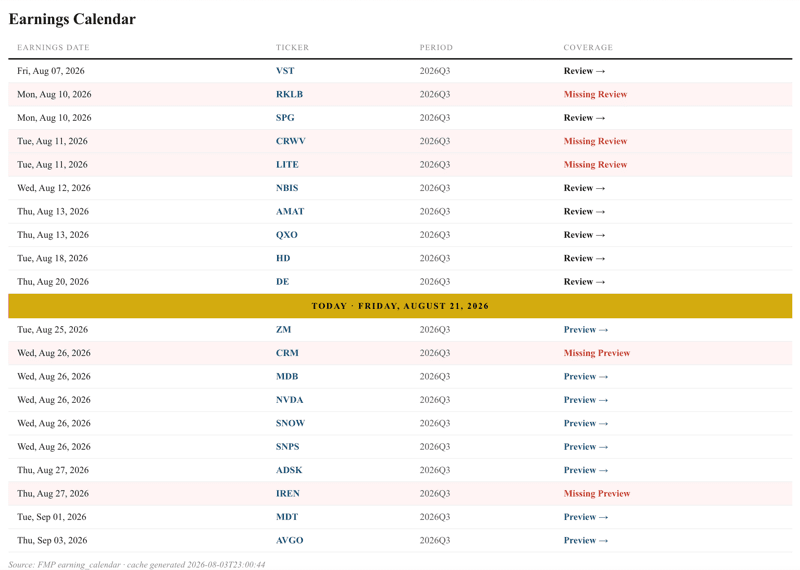
Task: Open the Preview link for NVDA
Action: 586,401
